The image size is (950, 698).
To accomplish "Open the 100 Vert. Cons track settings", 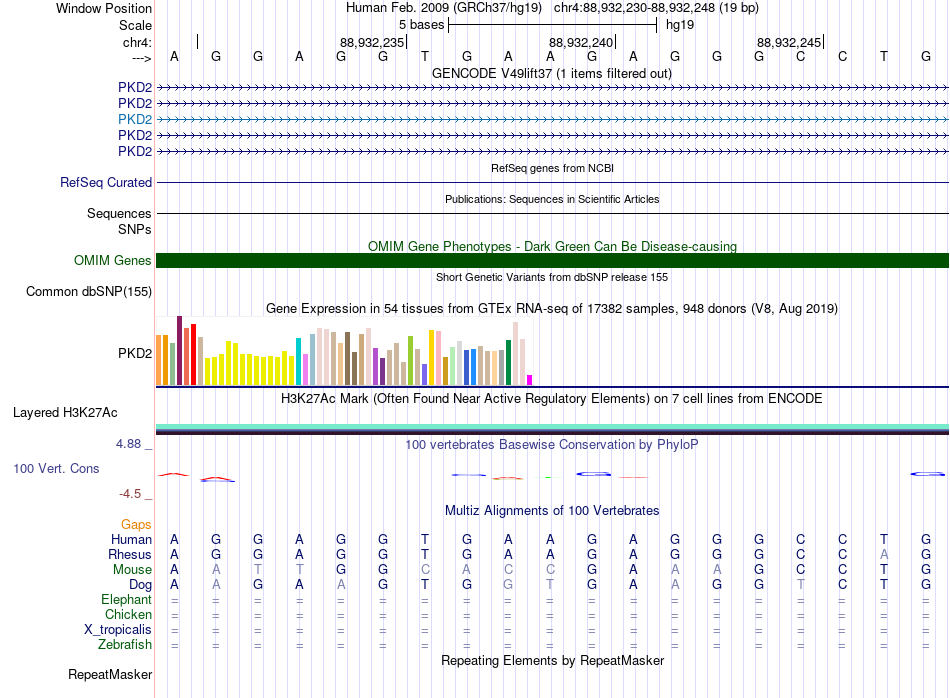I will pos(56,468).
